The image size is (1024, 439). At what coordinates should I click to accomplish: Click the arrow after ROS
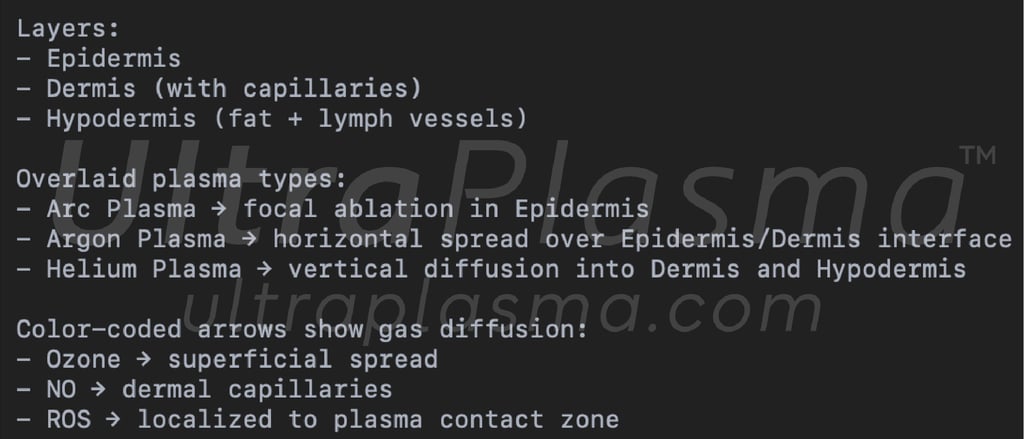(x=114, y=420)
